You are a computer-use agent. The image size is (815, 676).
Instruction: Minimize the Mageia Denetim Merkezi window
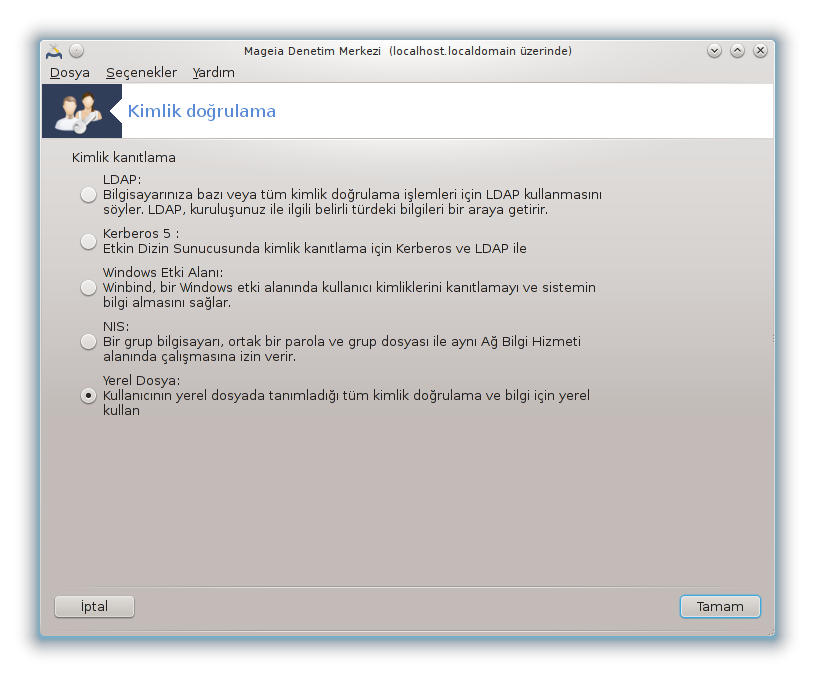(x=714, y=51)
